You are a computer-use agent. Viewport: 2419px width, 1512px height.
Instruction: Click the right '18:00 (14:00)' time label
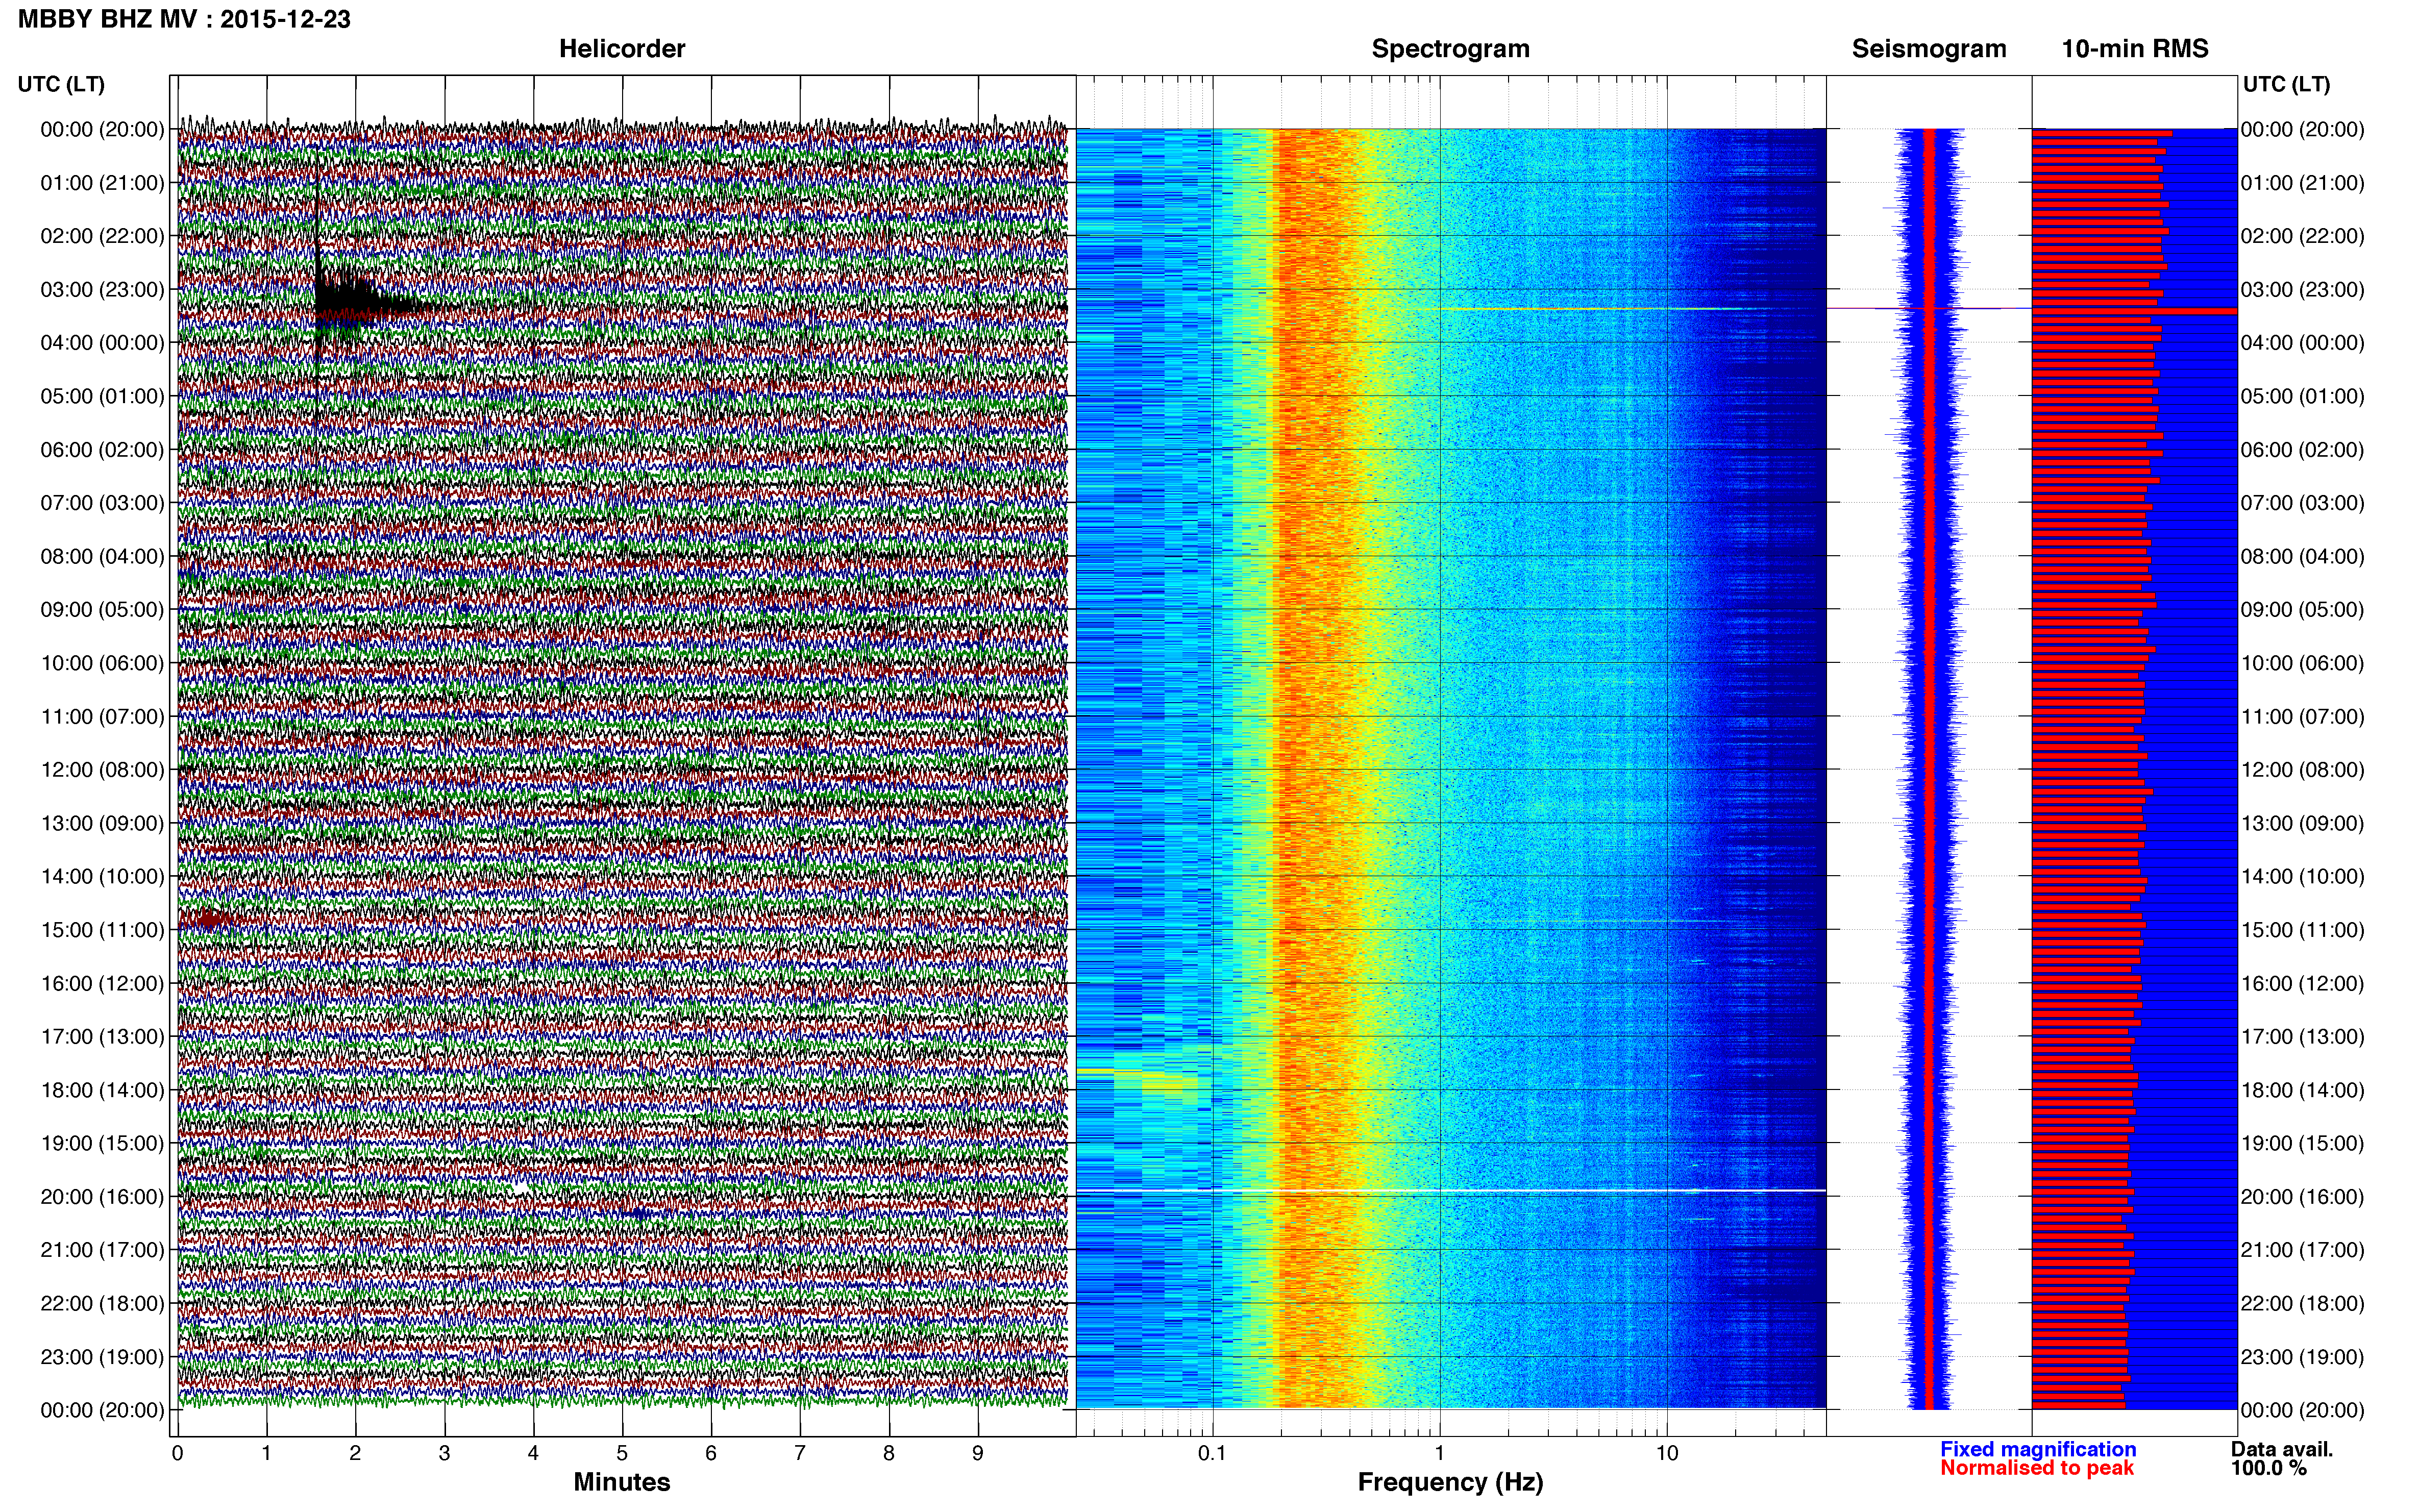coord(2302,1090)
